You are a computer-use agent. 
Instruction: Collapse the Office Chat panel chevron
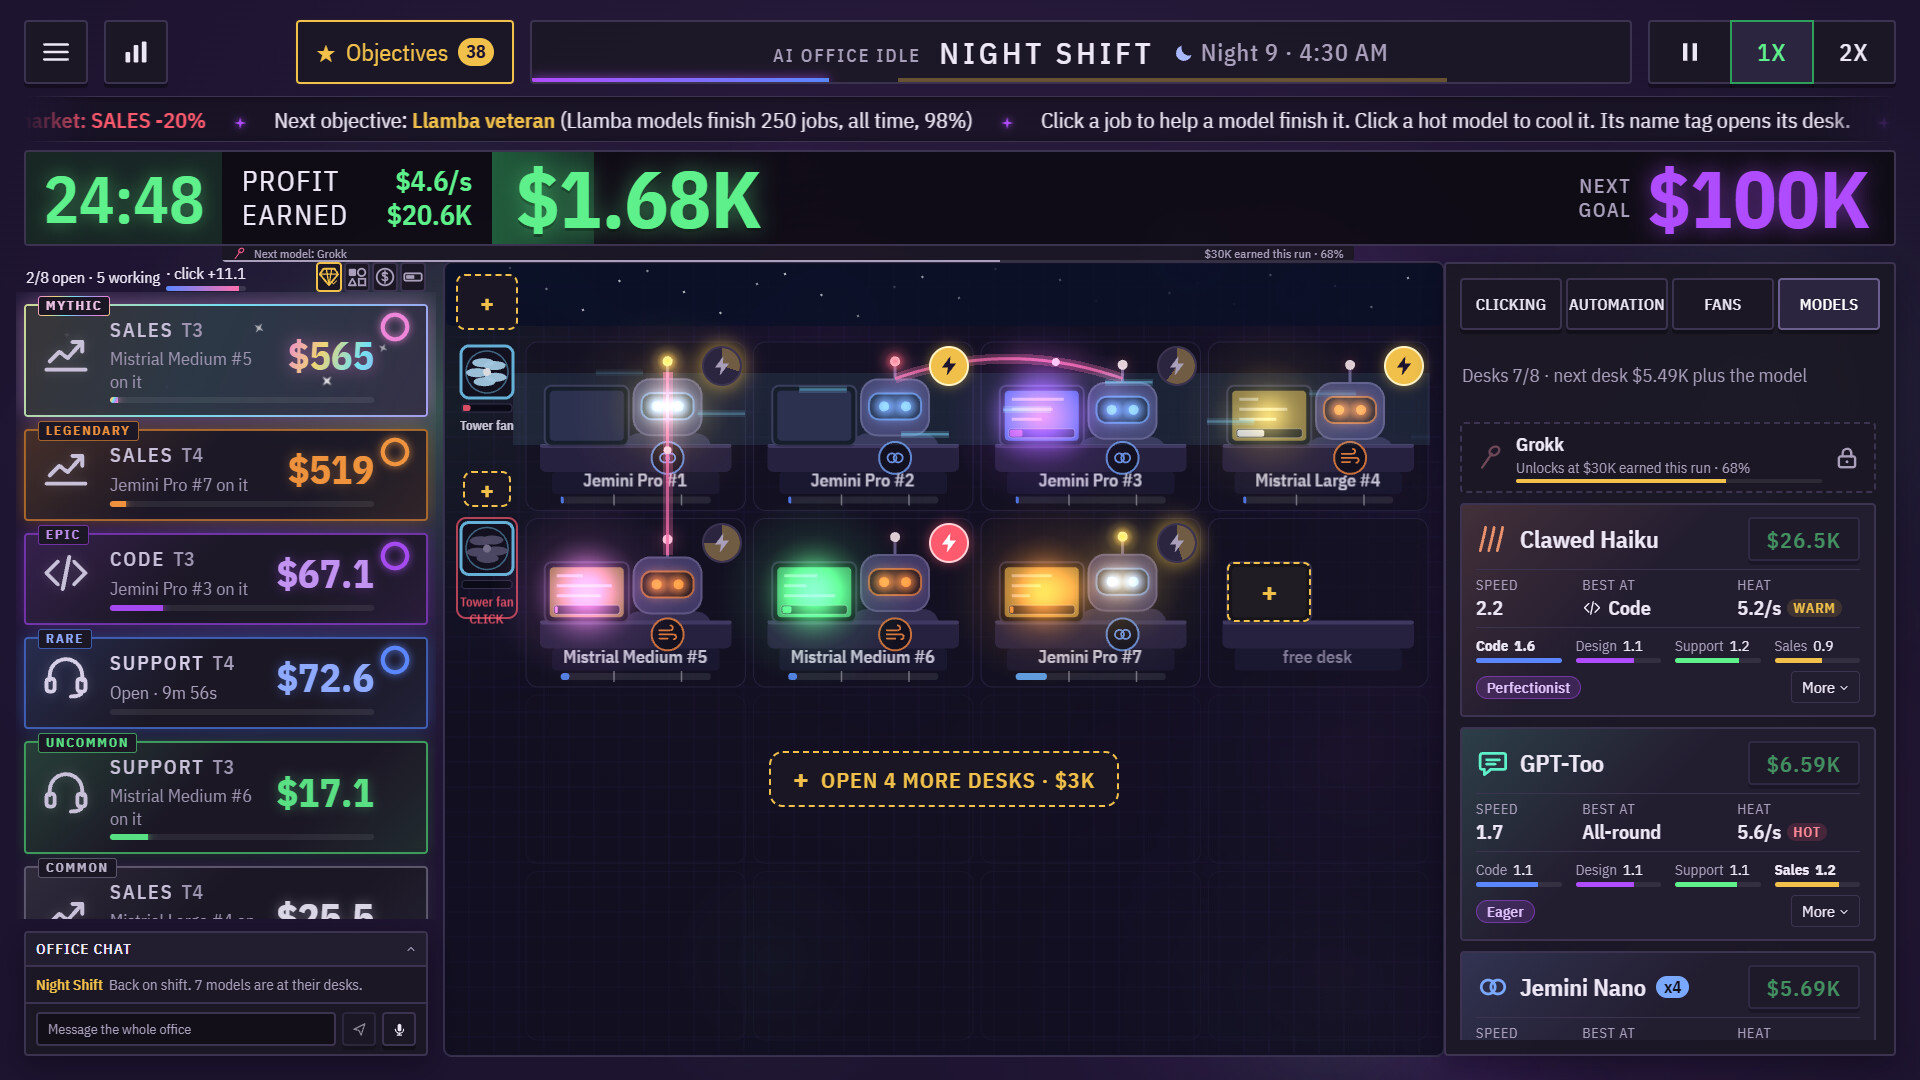pos(411,949)
